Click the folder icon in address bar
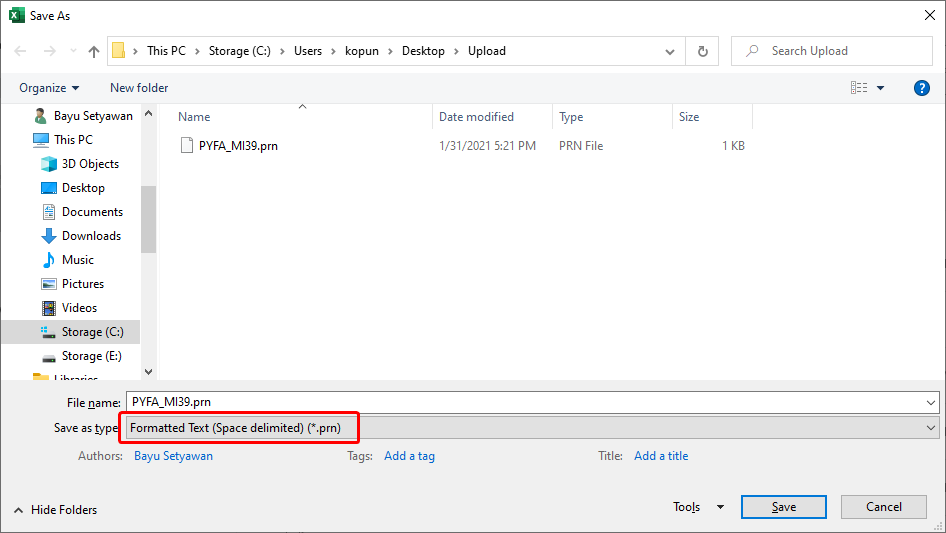Viewport: 946px width, 533px height. click(x=119, y=51)
